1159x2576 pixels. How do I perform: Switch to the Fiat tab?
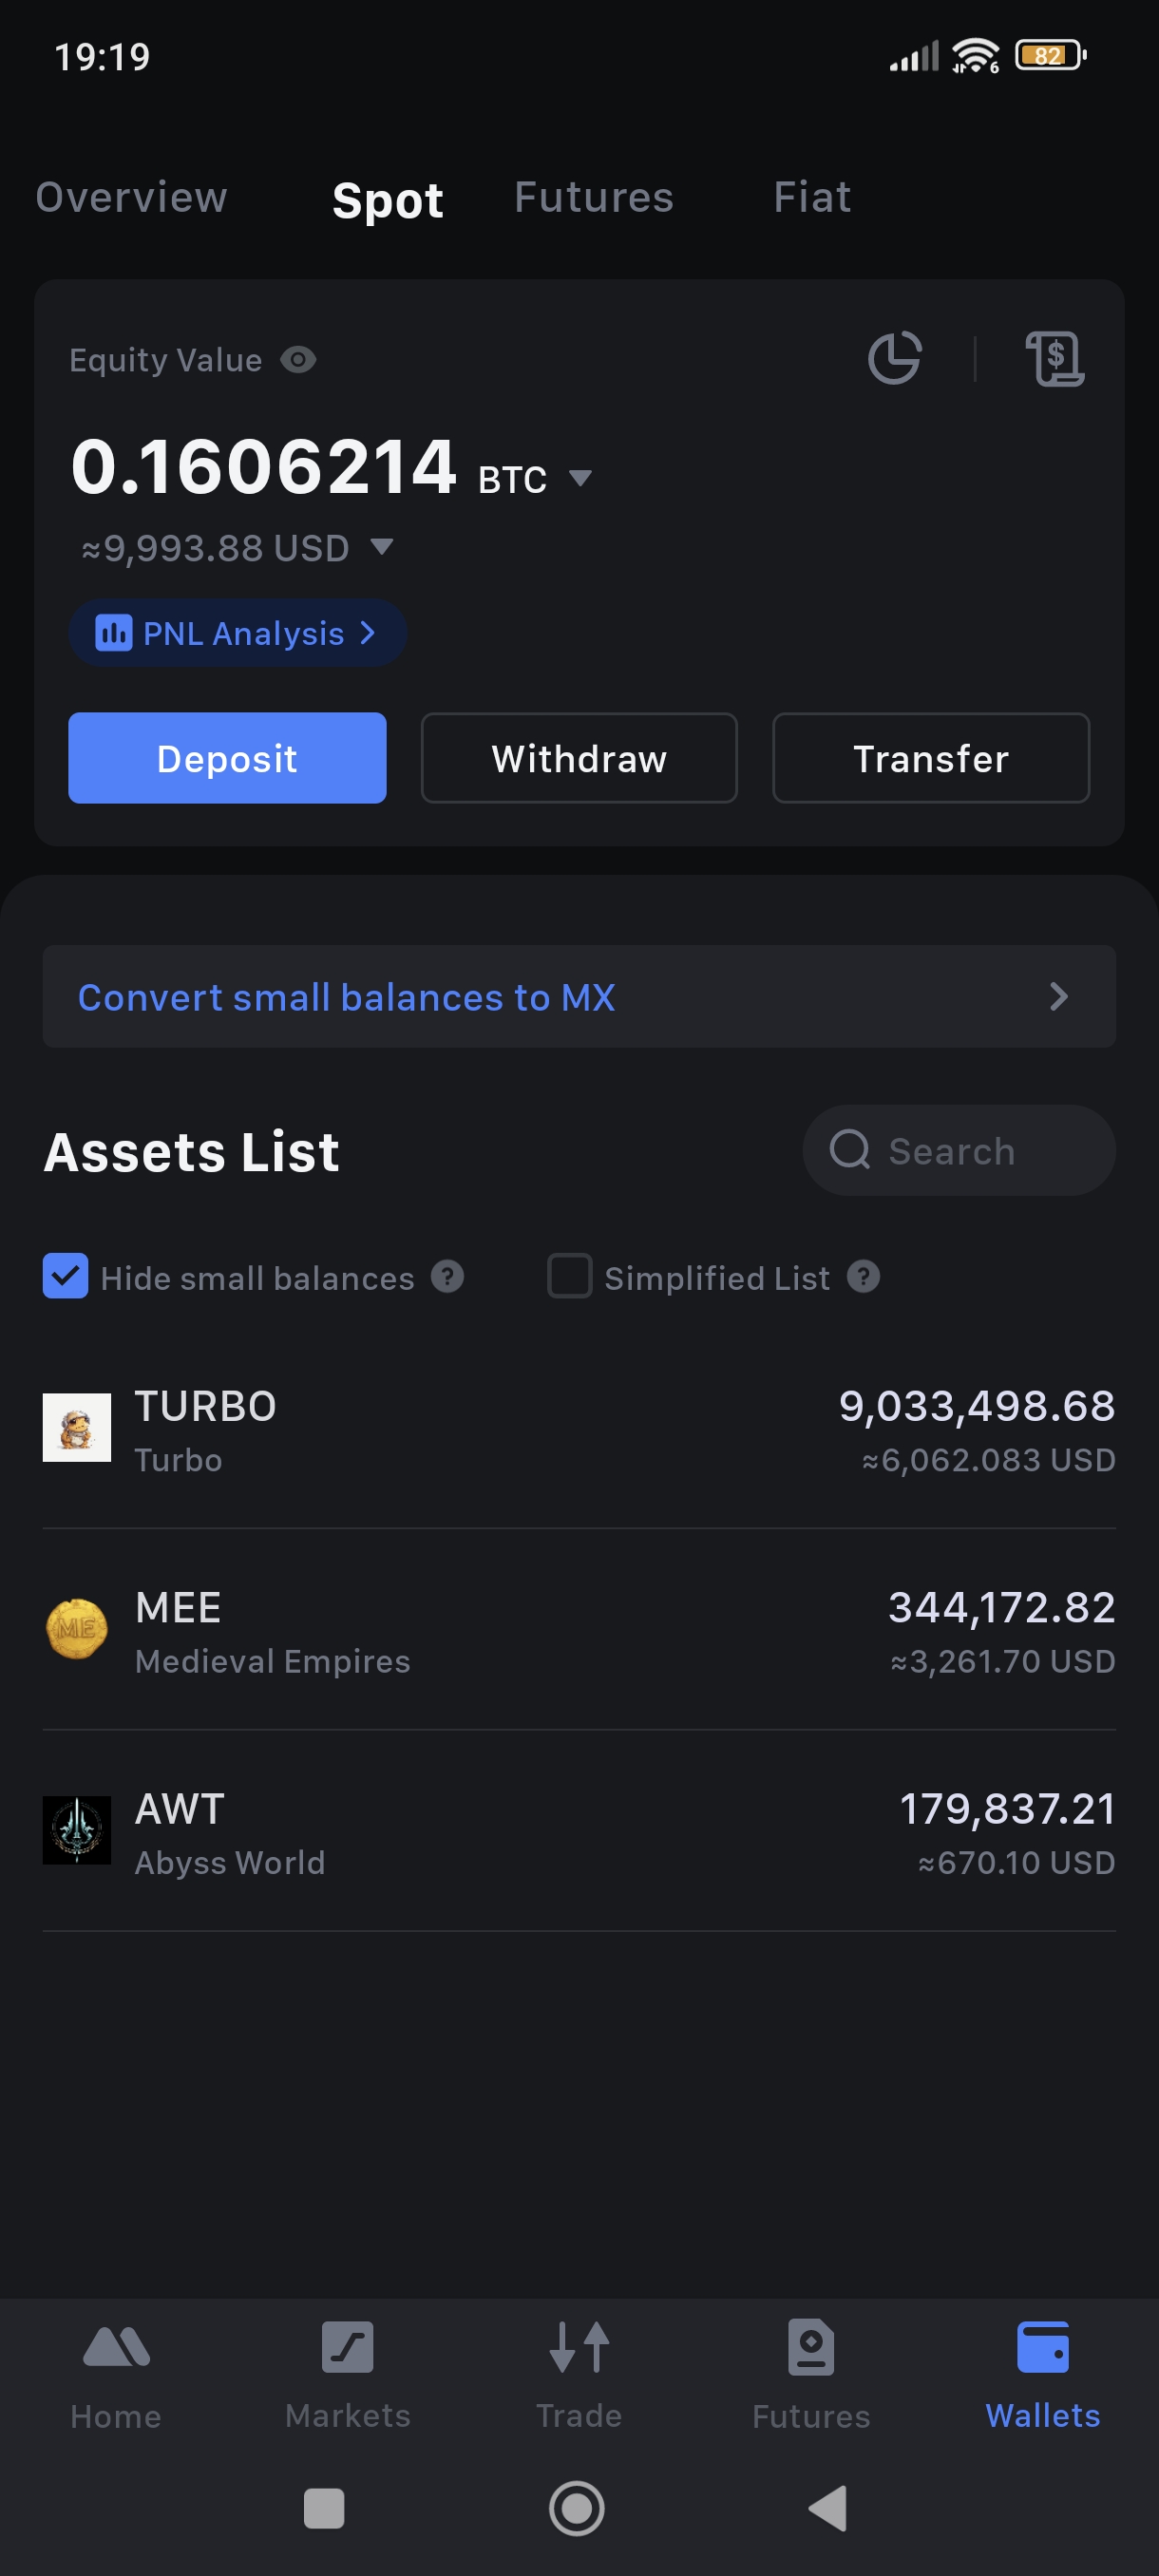click(x=812, y=198)
